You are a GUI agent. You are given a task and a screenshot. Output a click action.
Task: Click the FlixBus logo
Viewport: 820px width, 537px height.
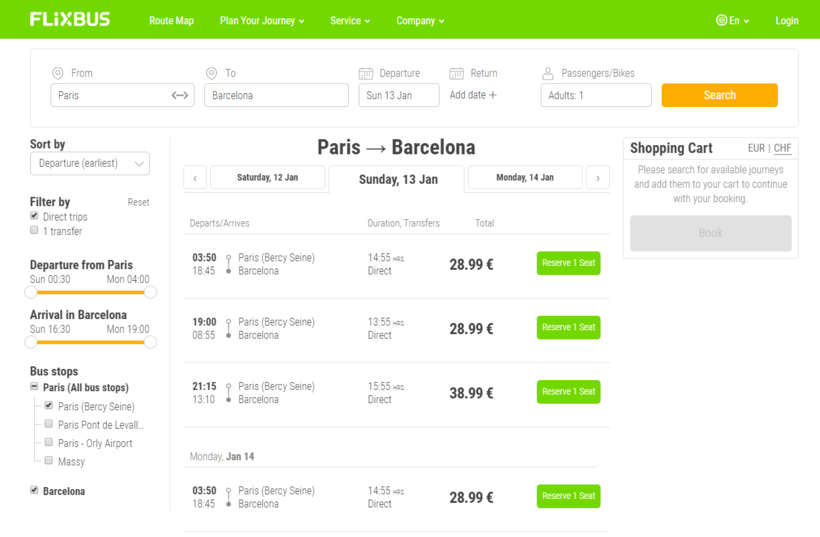(x=70, y=19)
